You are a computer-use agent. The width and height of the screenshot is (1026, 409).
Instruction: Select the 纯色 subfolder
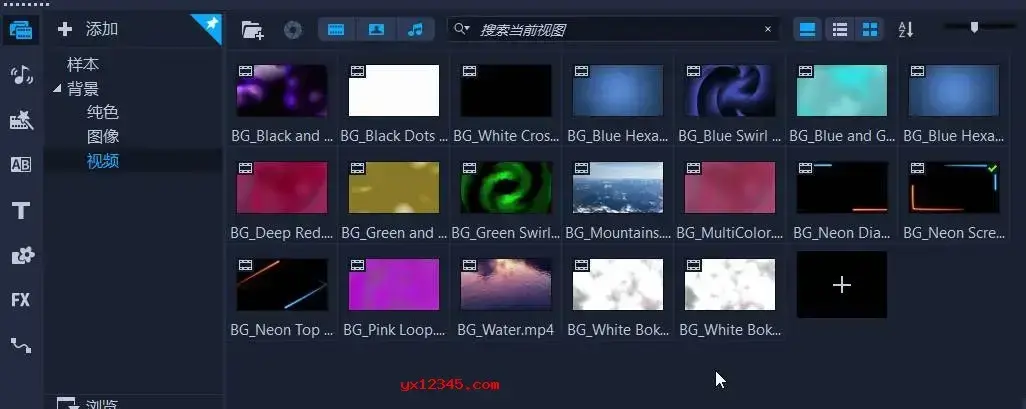click(103, 112)
